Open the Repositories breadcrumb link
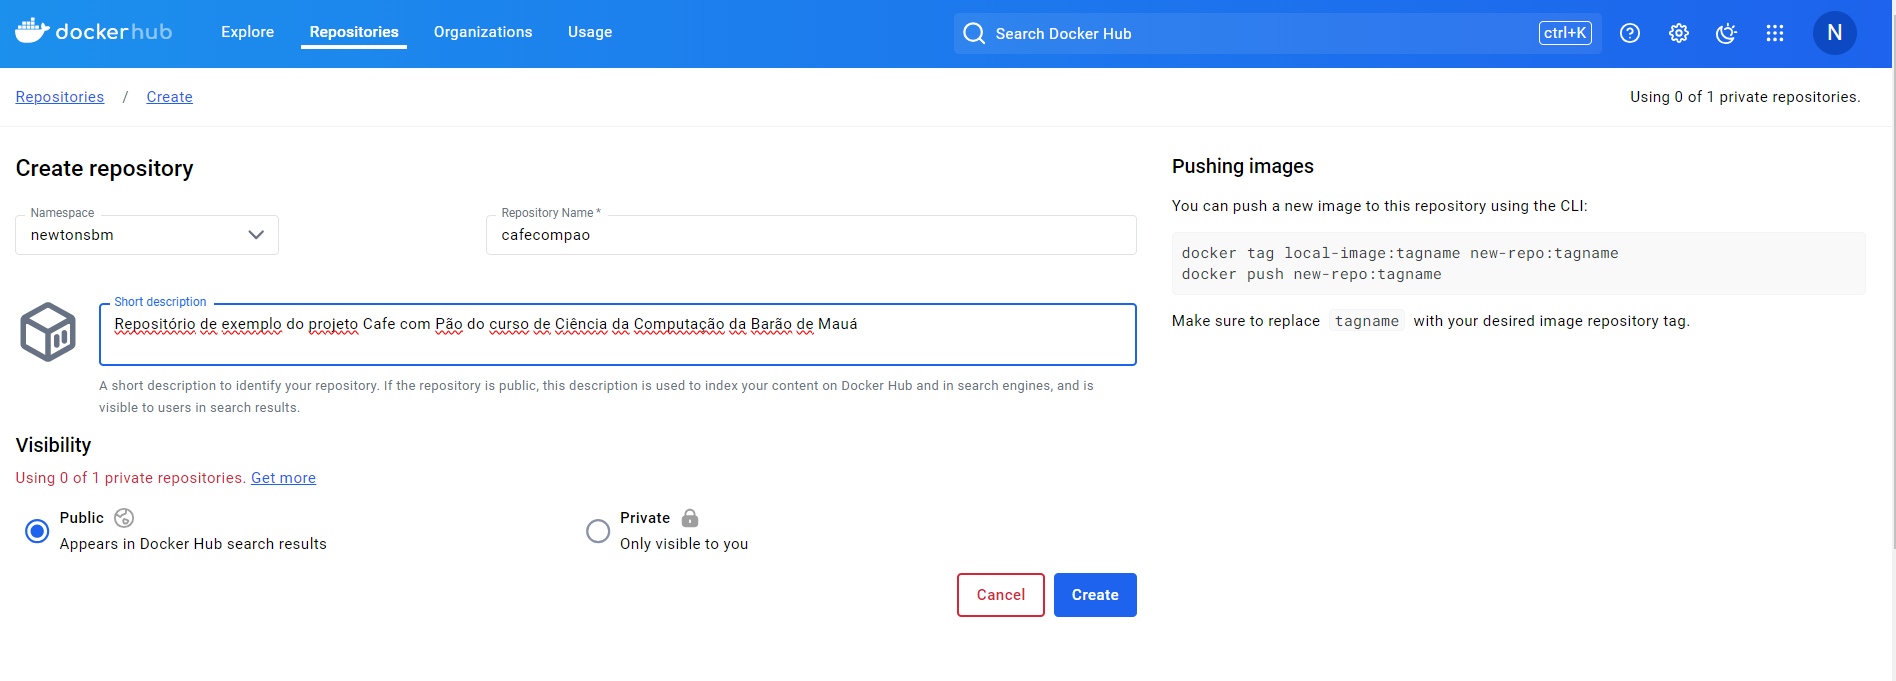1896x681 pixels. click(x=60, y=97)
